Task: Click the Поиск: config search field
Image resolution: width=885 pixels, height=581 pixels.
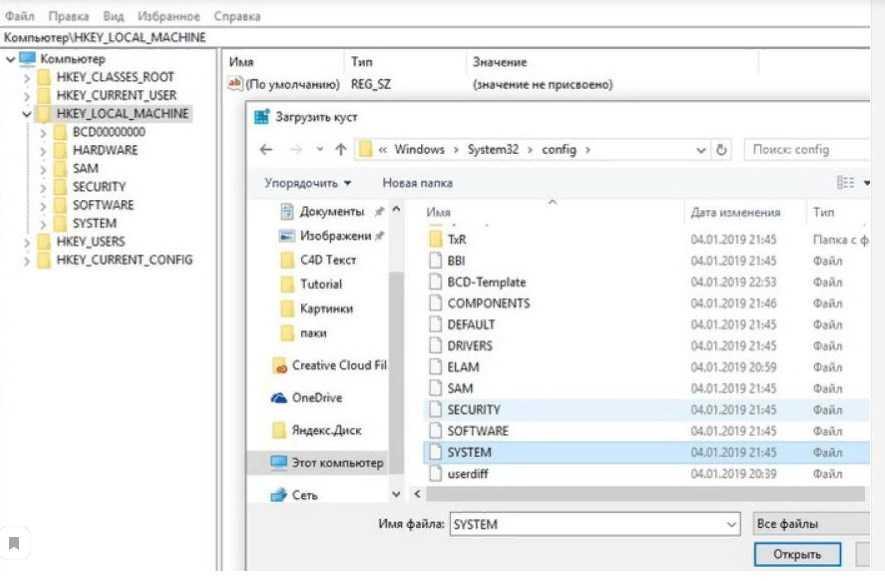Action: (807, 150)
